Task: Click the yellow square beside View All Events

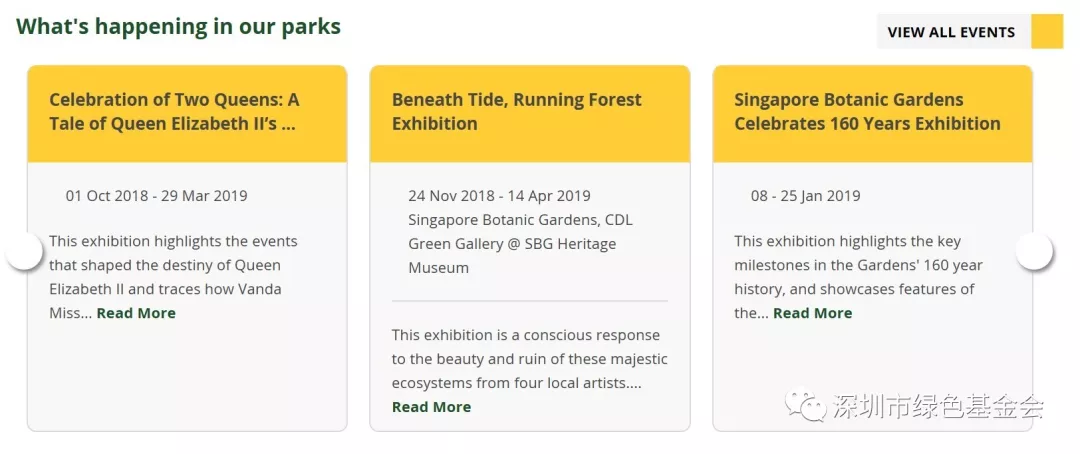Action: [1047, 32]
